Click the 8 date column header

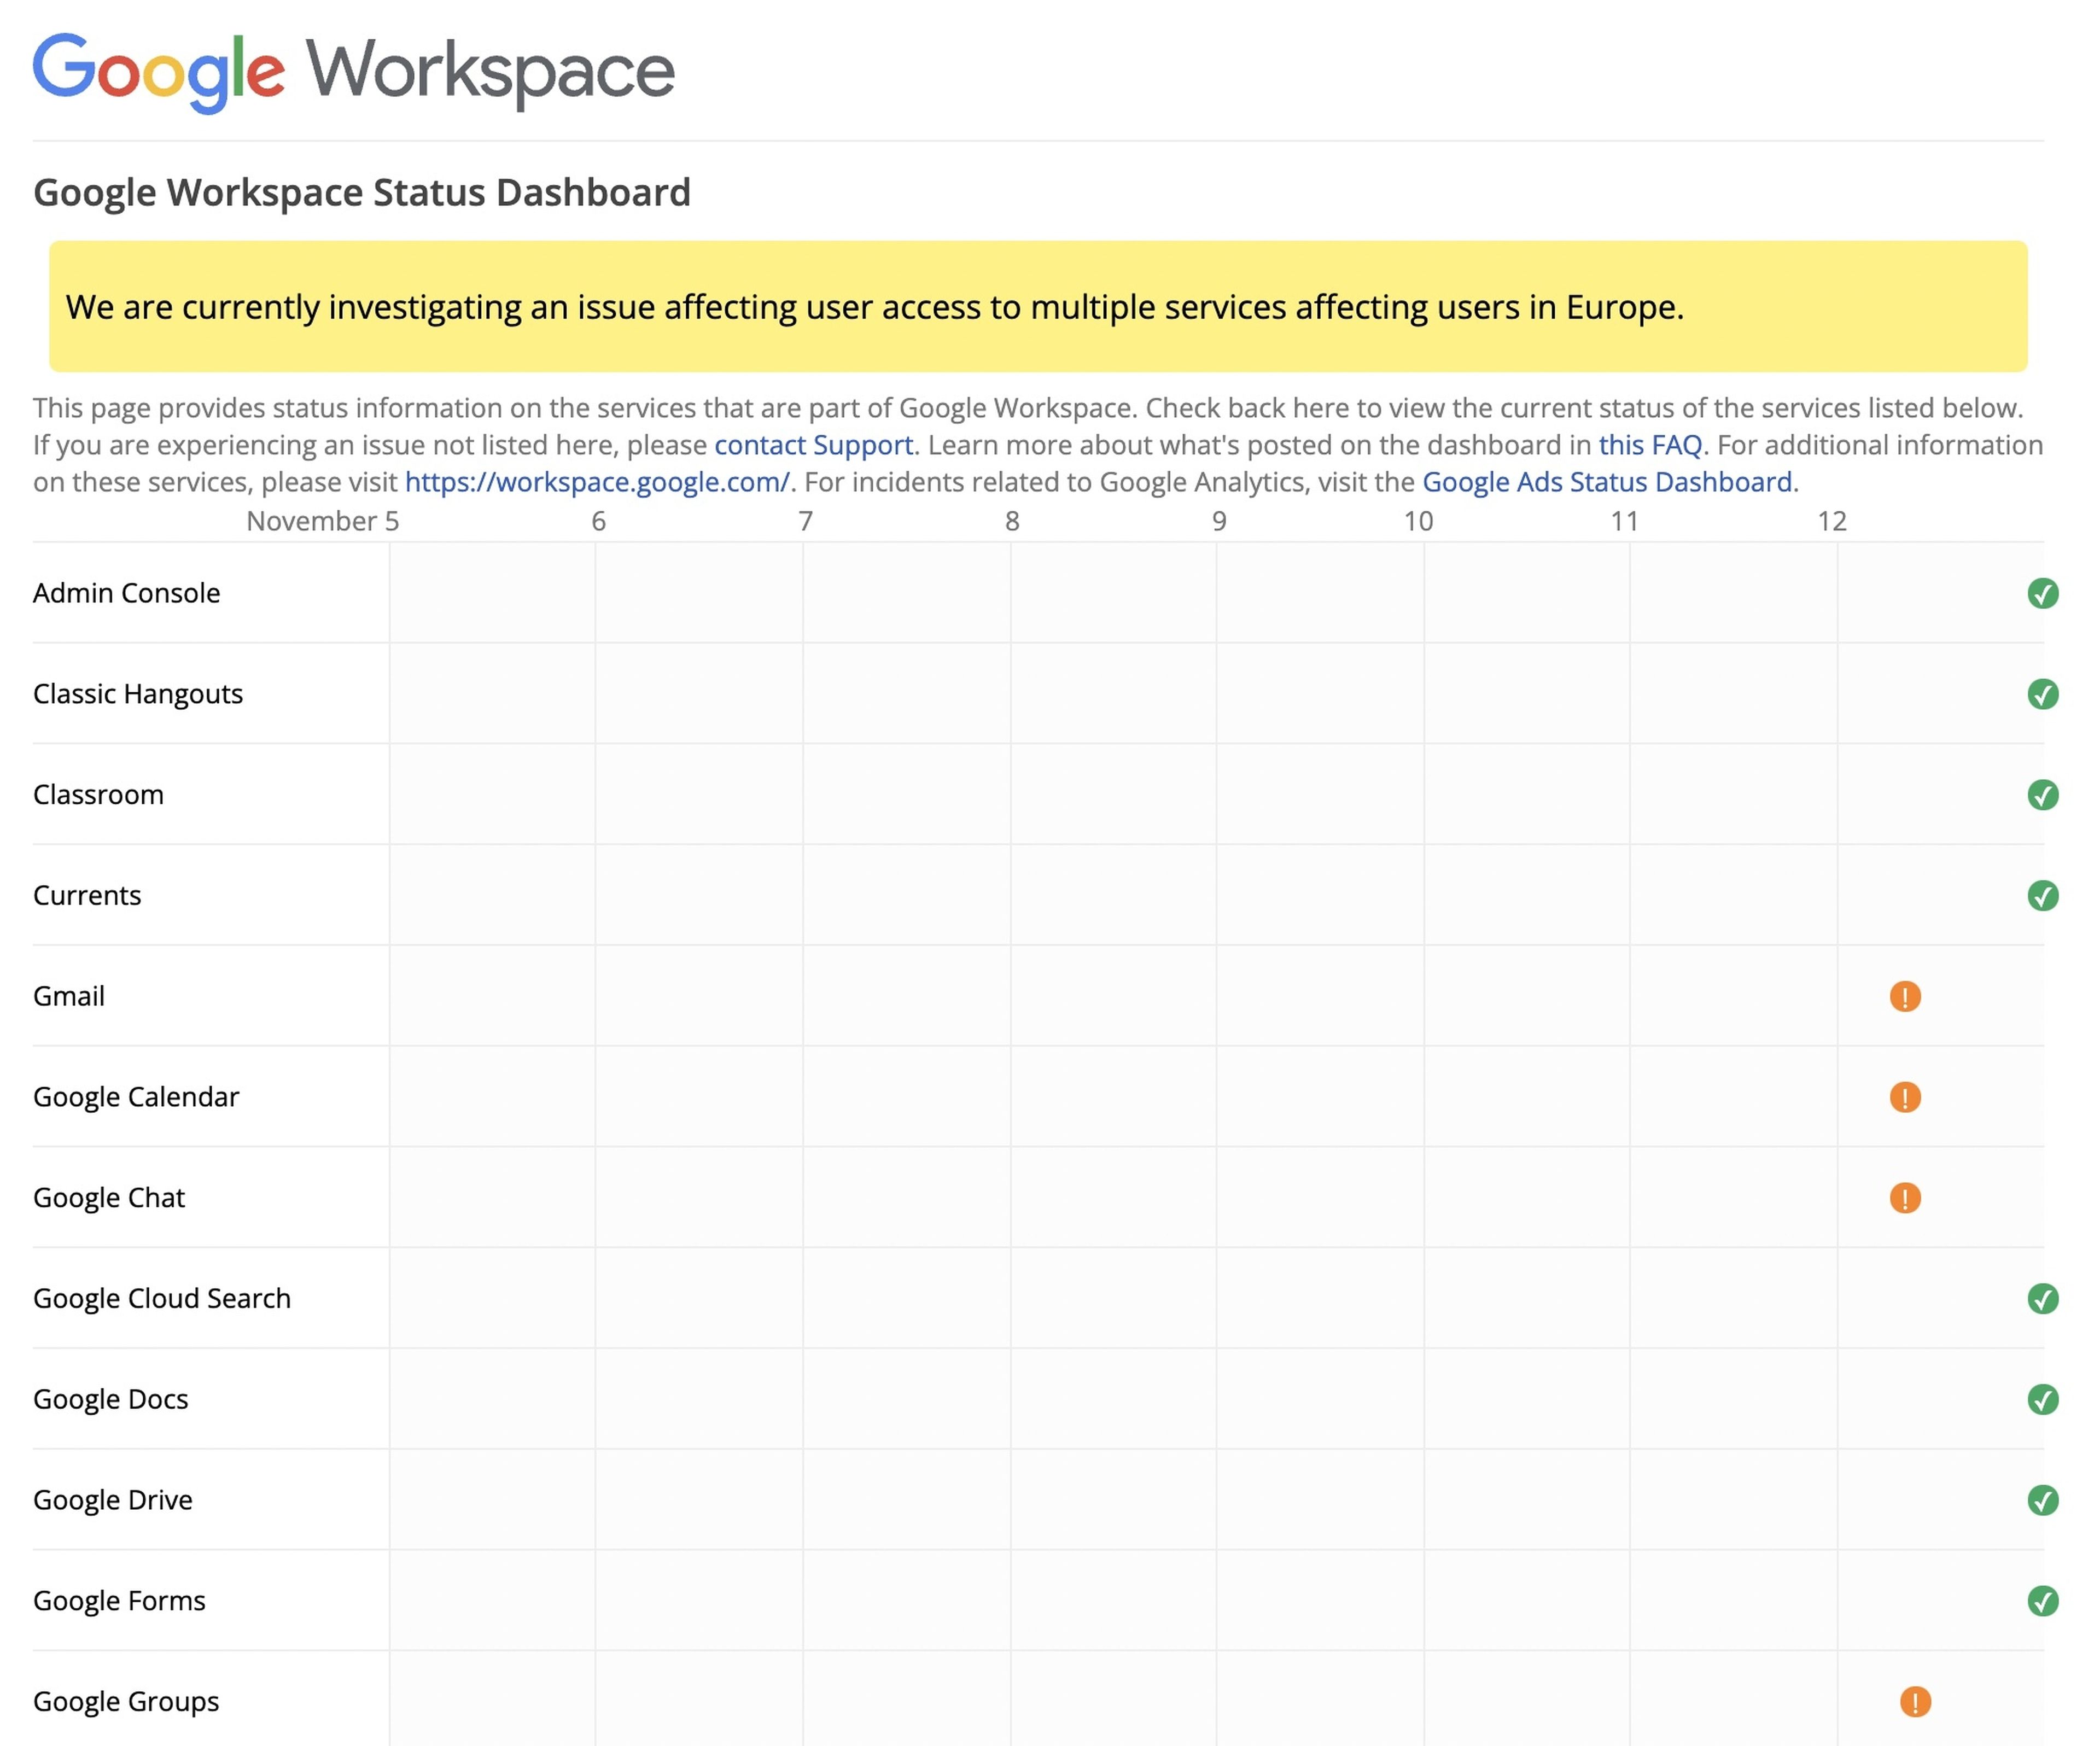coord(1012,521)
